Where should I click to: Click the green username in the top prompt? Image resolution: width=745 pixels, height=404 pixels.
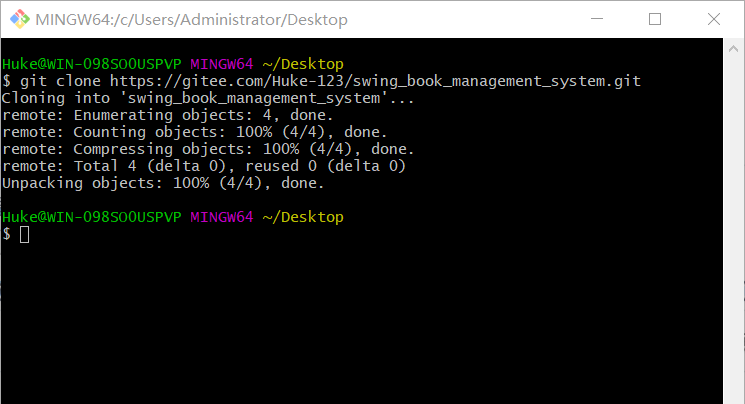[91, 64]
